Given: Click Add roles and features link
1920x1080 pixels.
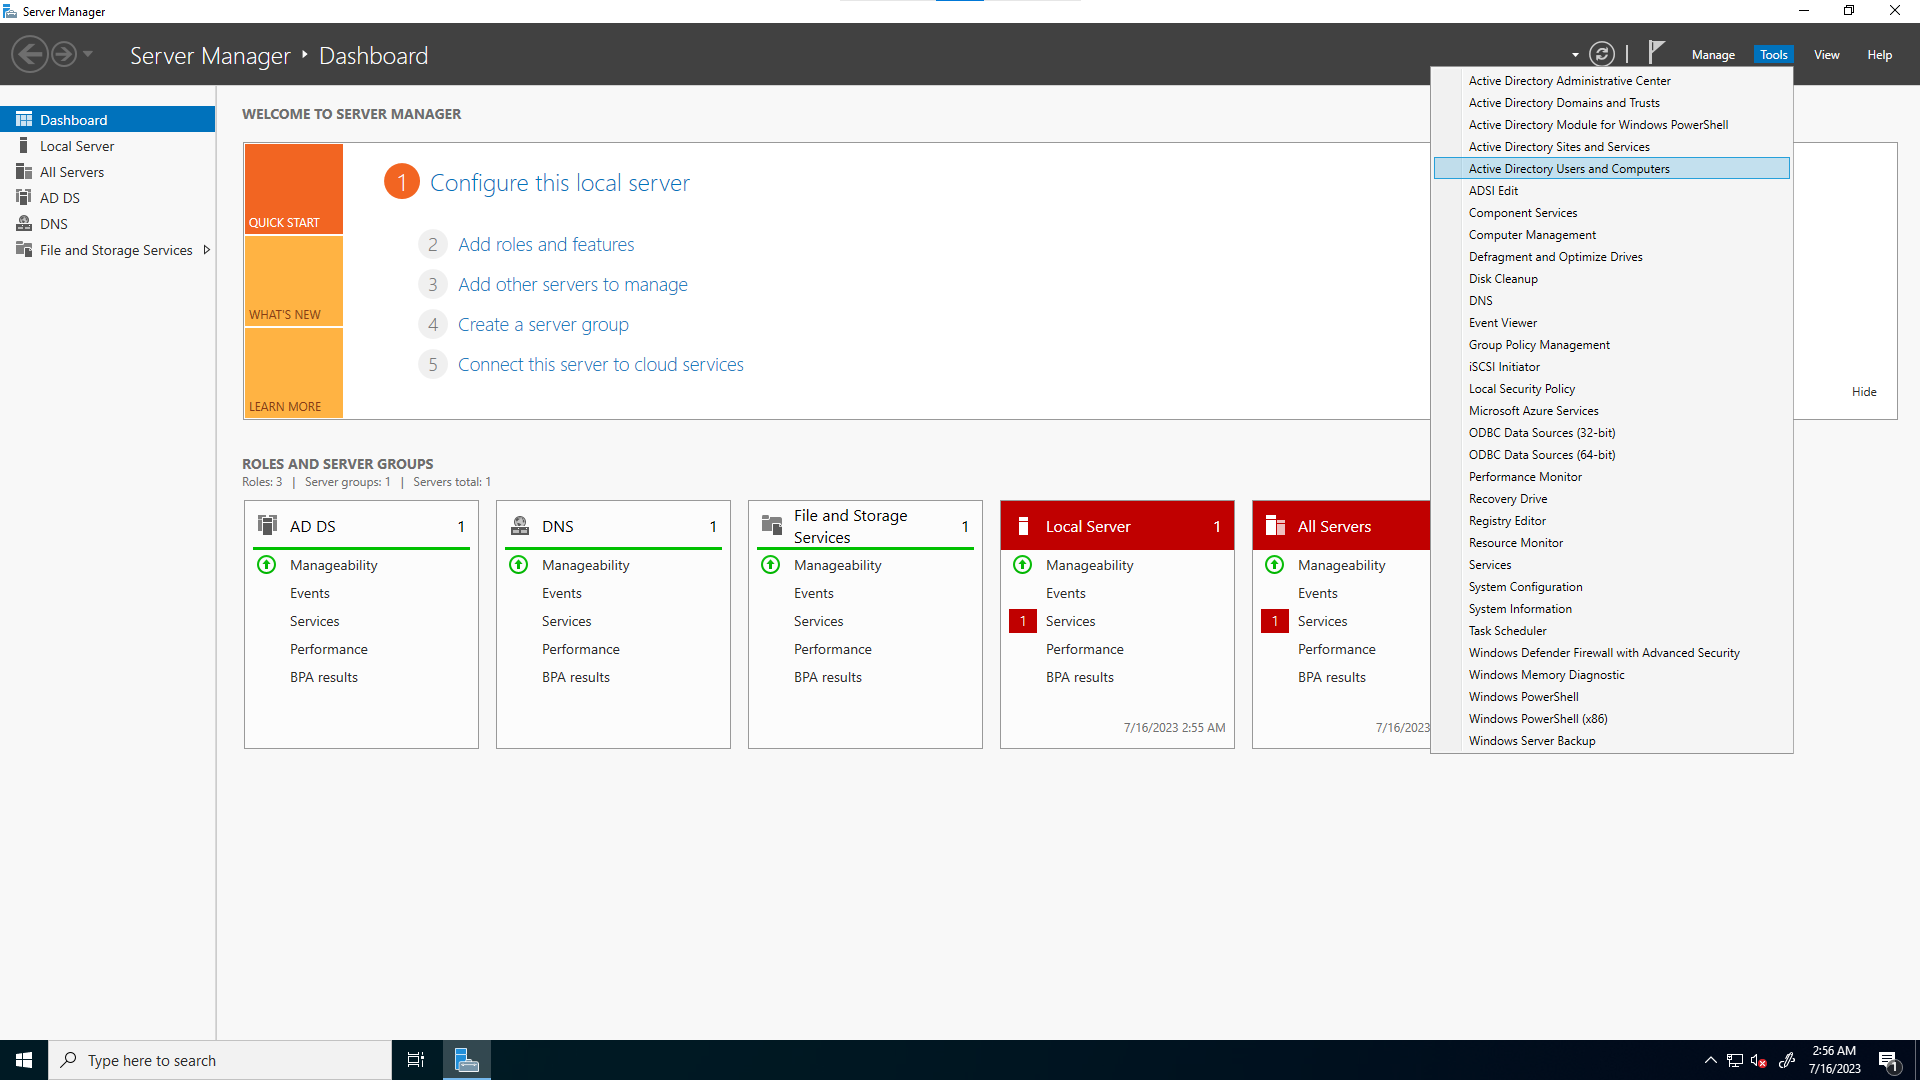Looking at the screenshot, I should tap(546, 244).
